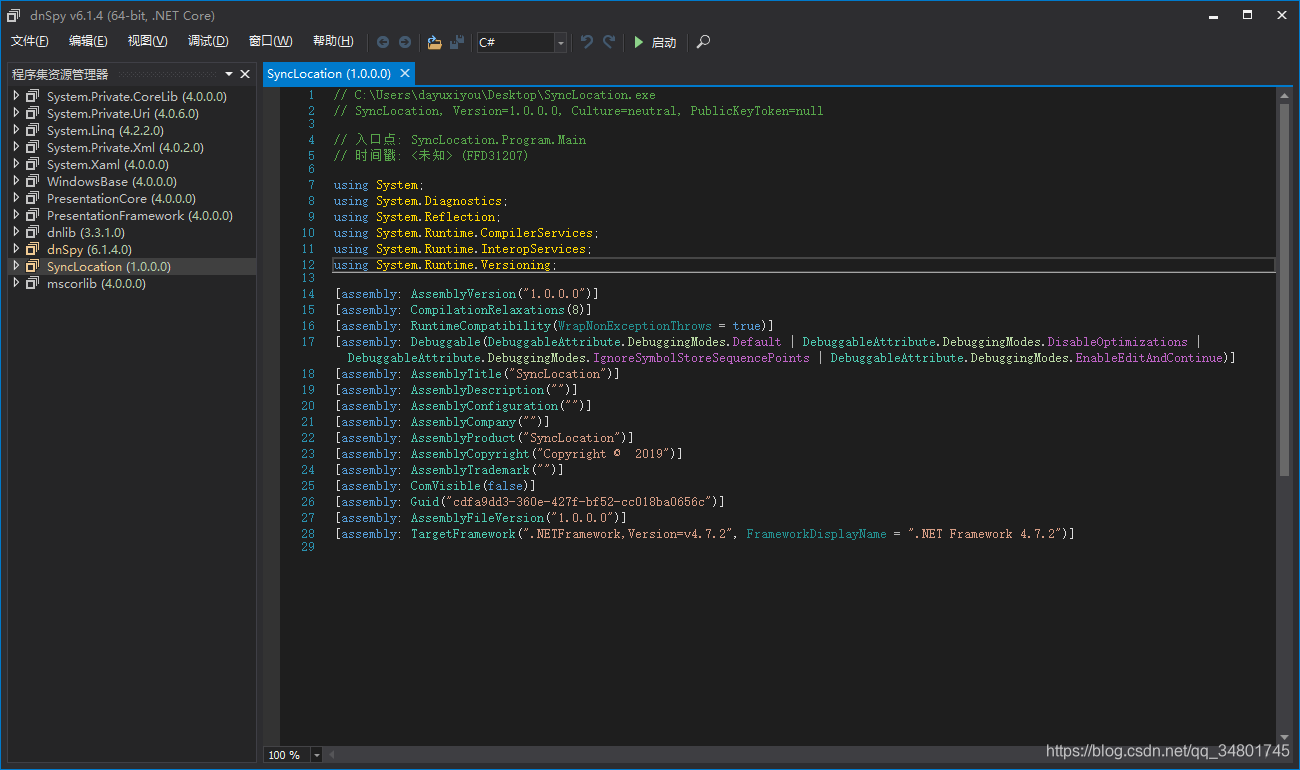Expand System.Private.CoreLib node

(x=16, y=96)
